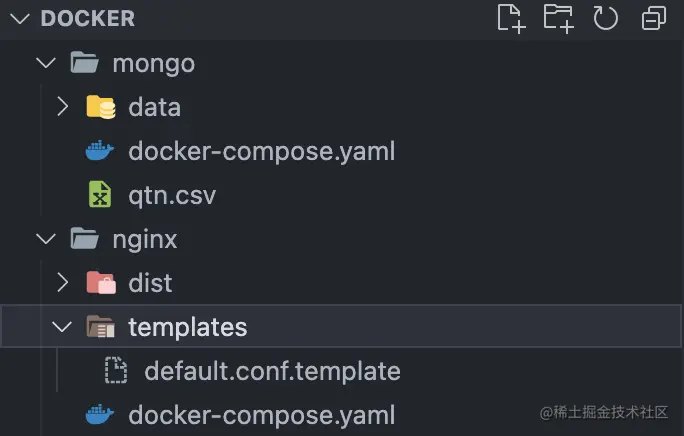684x436 pixels.
Task: Open nginx docker-compose.yaml at bottom
Action: coord(262,415)
